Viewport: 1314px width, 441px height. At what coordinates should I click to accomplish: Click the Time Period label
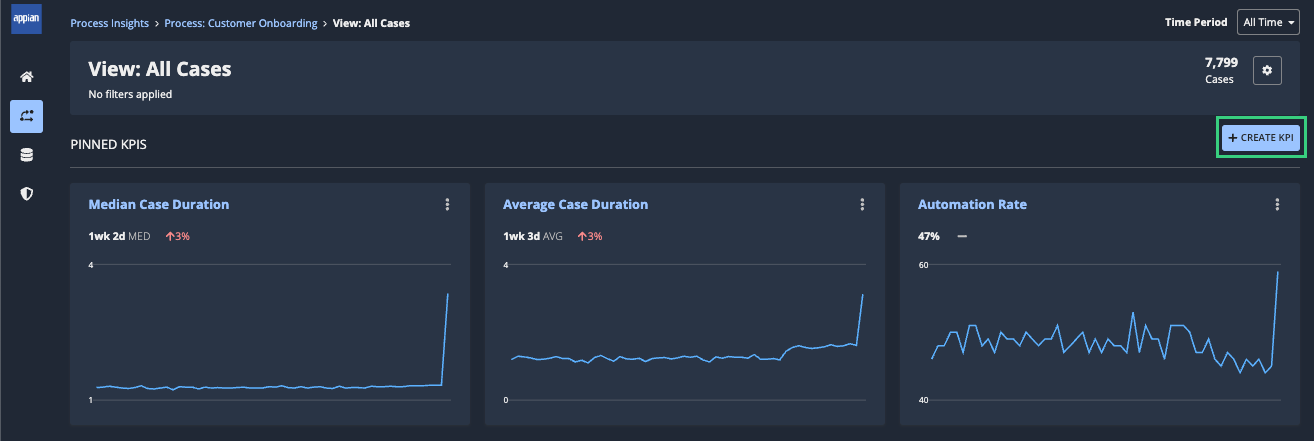pyautogui.click(x=1196, y=22)
